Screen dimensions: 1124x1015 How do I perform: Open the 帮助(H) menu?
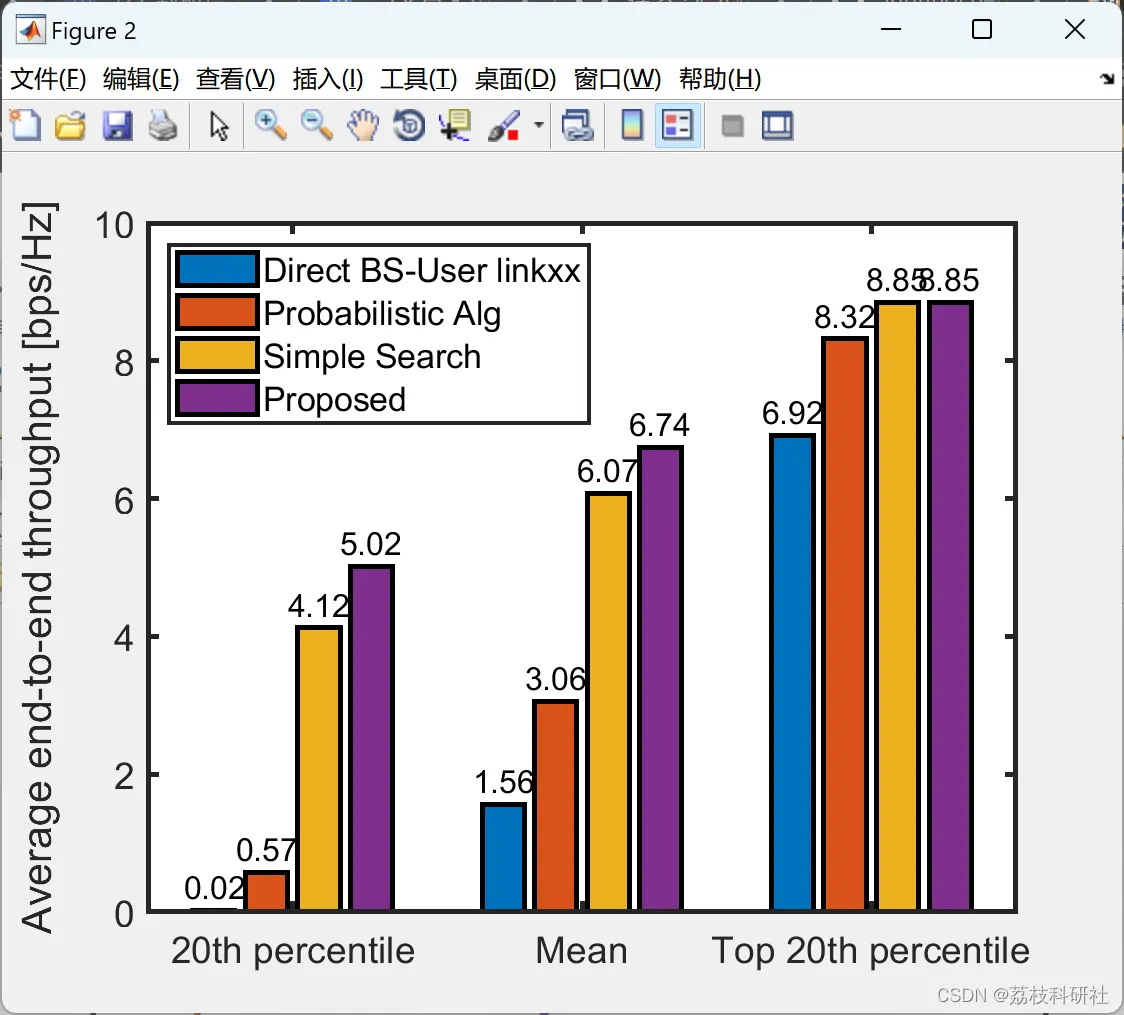720,79
